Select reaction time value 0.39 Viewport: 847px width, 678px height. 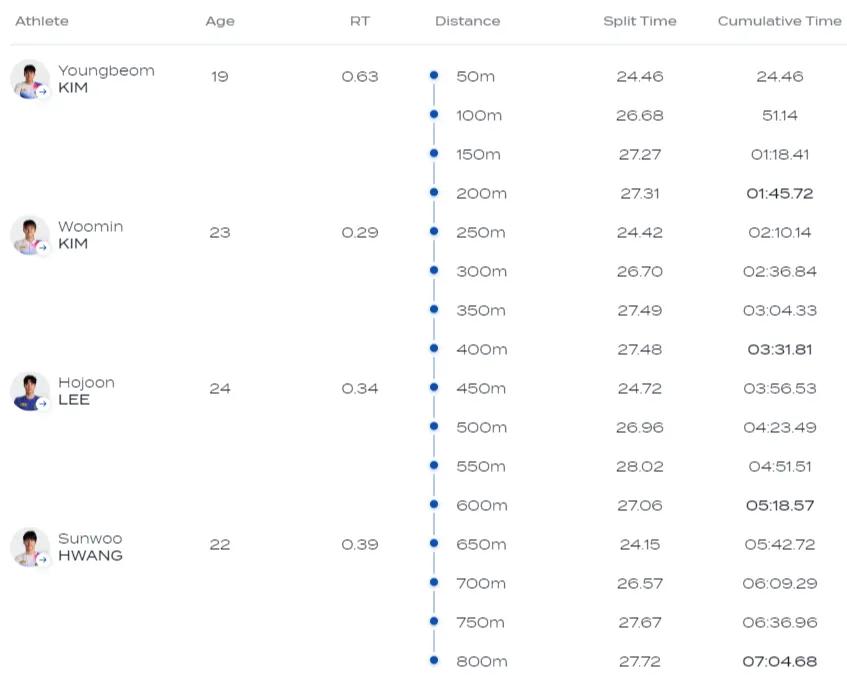click(360, 545)
